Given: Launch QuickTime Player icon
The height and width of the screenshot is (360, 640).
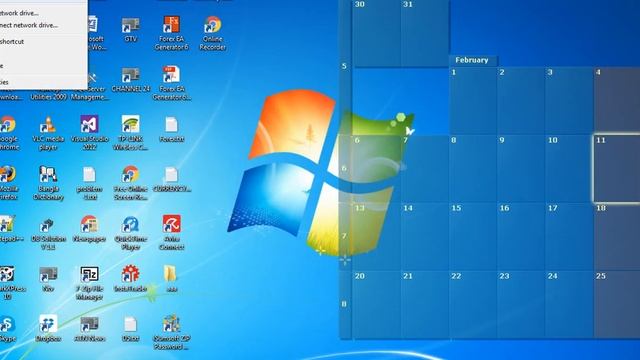Looking at the screenshot, I should pos(131,233).
